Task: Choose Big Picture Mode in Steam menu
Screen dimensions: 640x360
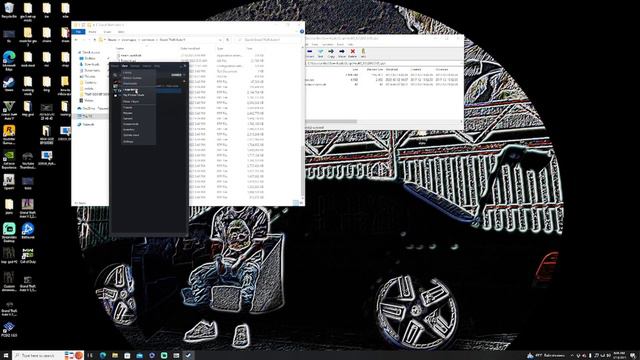Action: click(x=133, y=95)
